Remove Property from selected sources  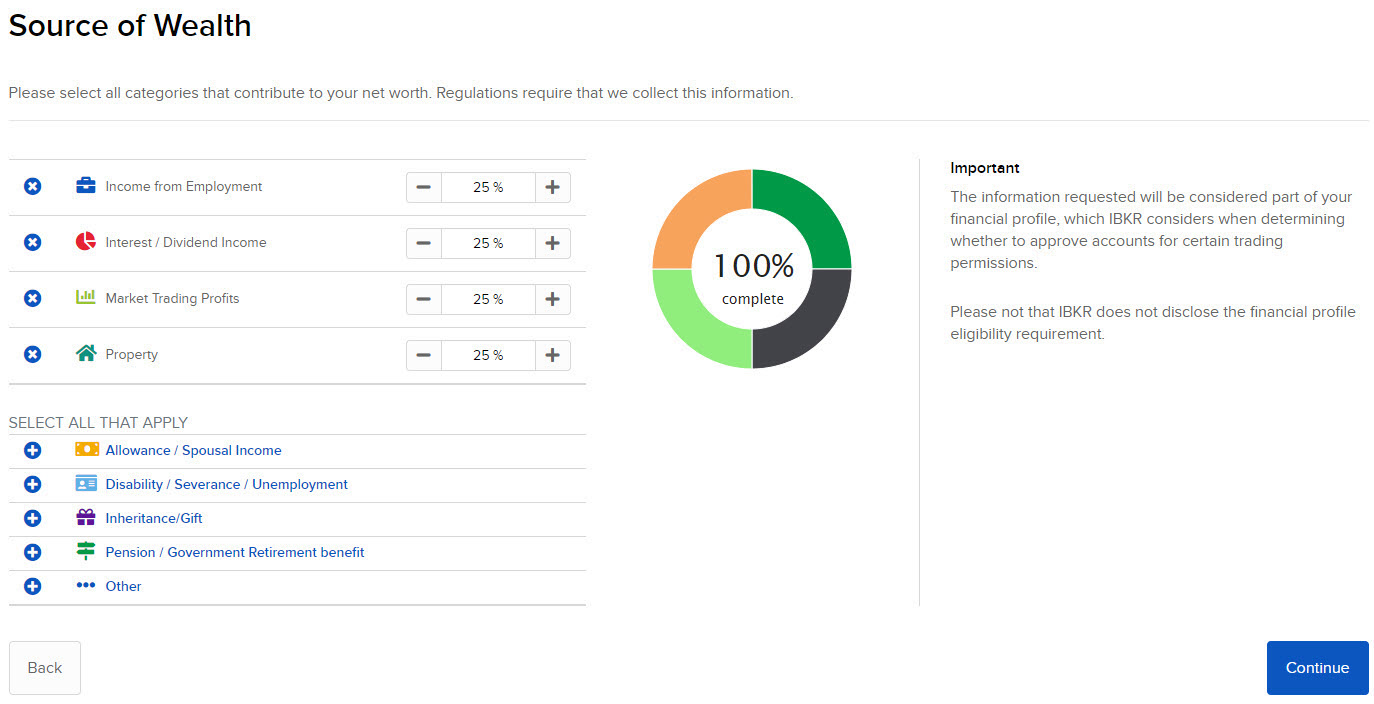coord(32,354)
